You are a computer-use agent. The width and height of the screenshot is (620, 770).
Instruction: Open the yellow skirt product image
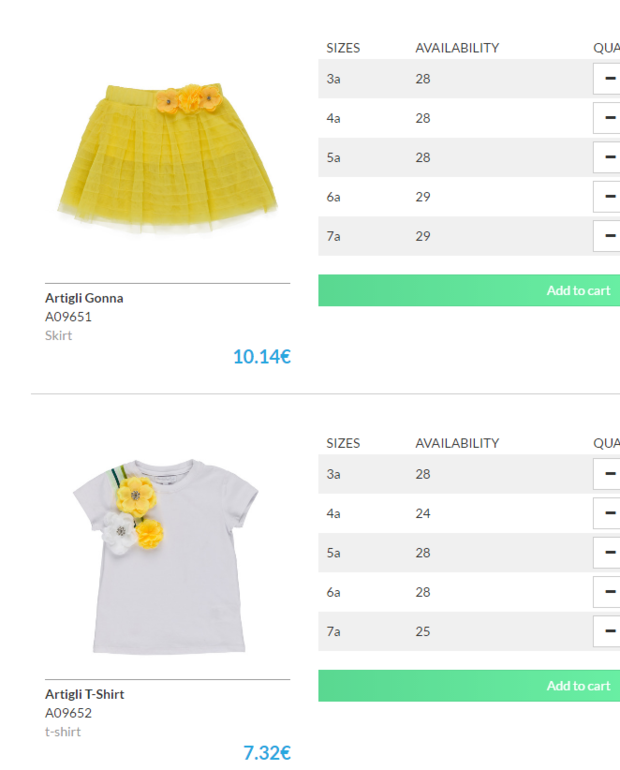pyautogui.click(x=167, y=158)
